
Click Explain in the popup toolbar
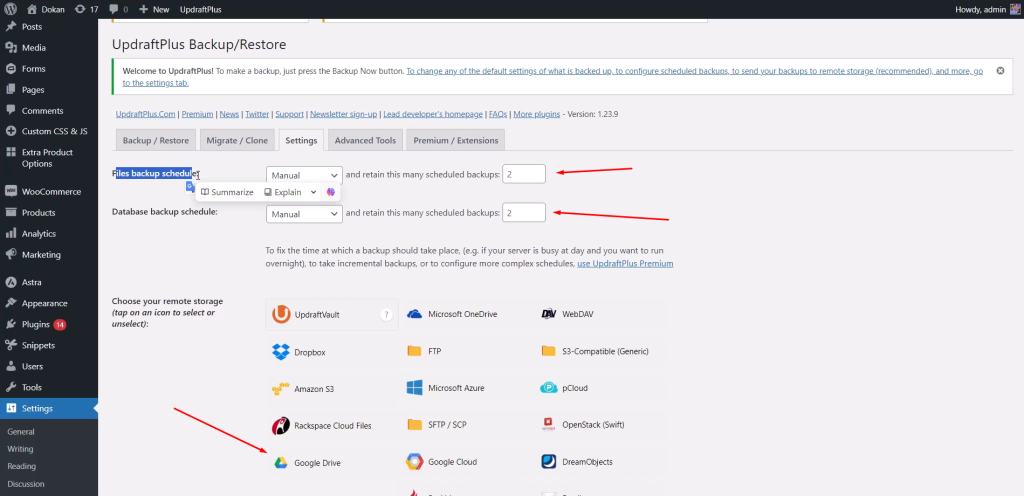click(283, 192)
